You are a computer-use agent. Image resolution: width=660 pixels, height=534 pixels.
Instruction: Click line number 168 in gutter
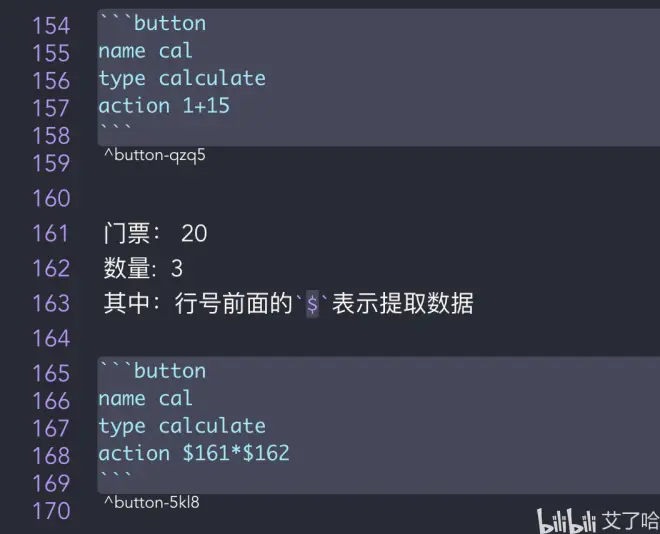51,456
